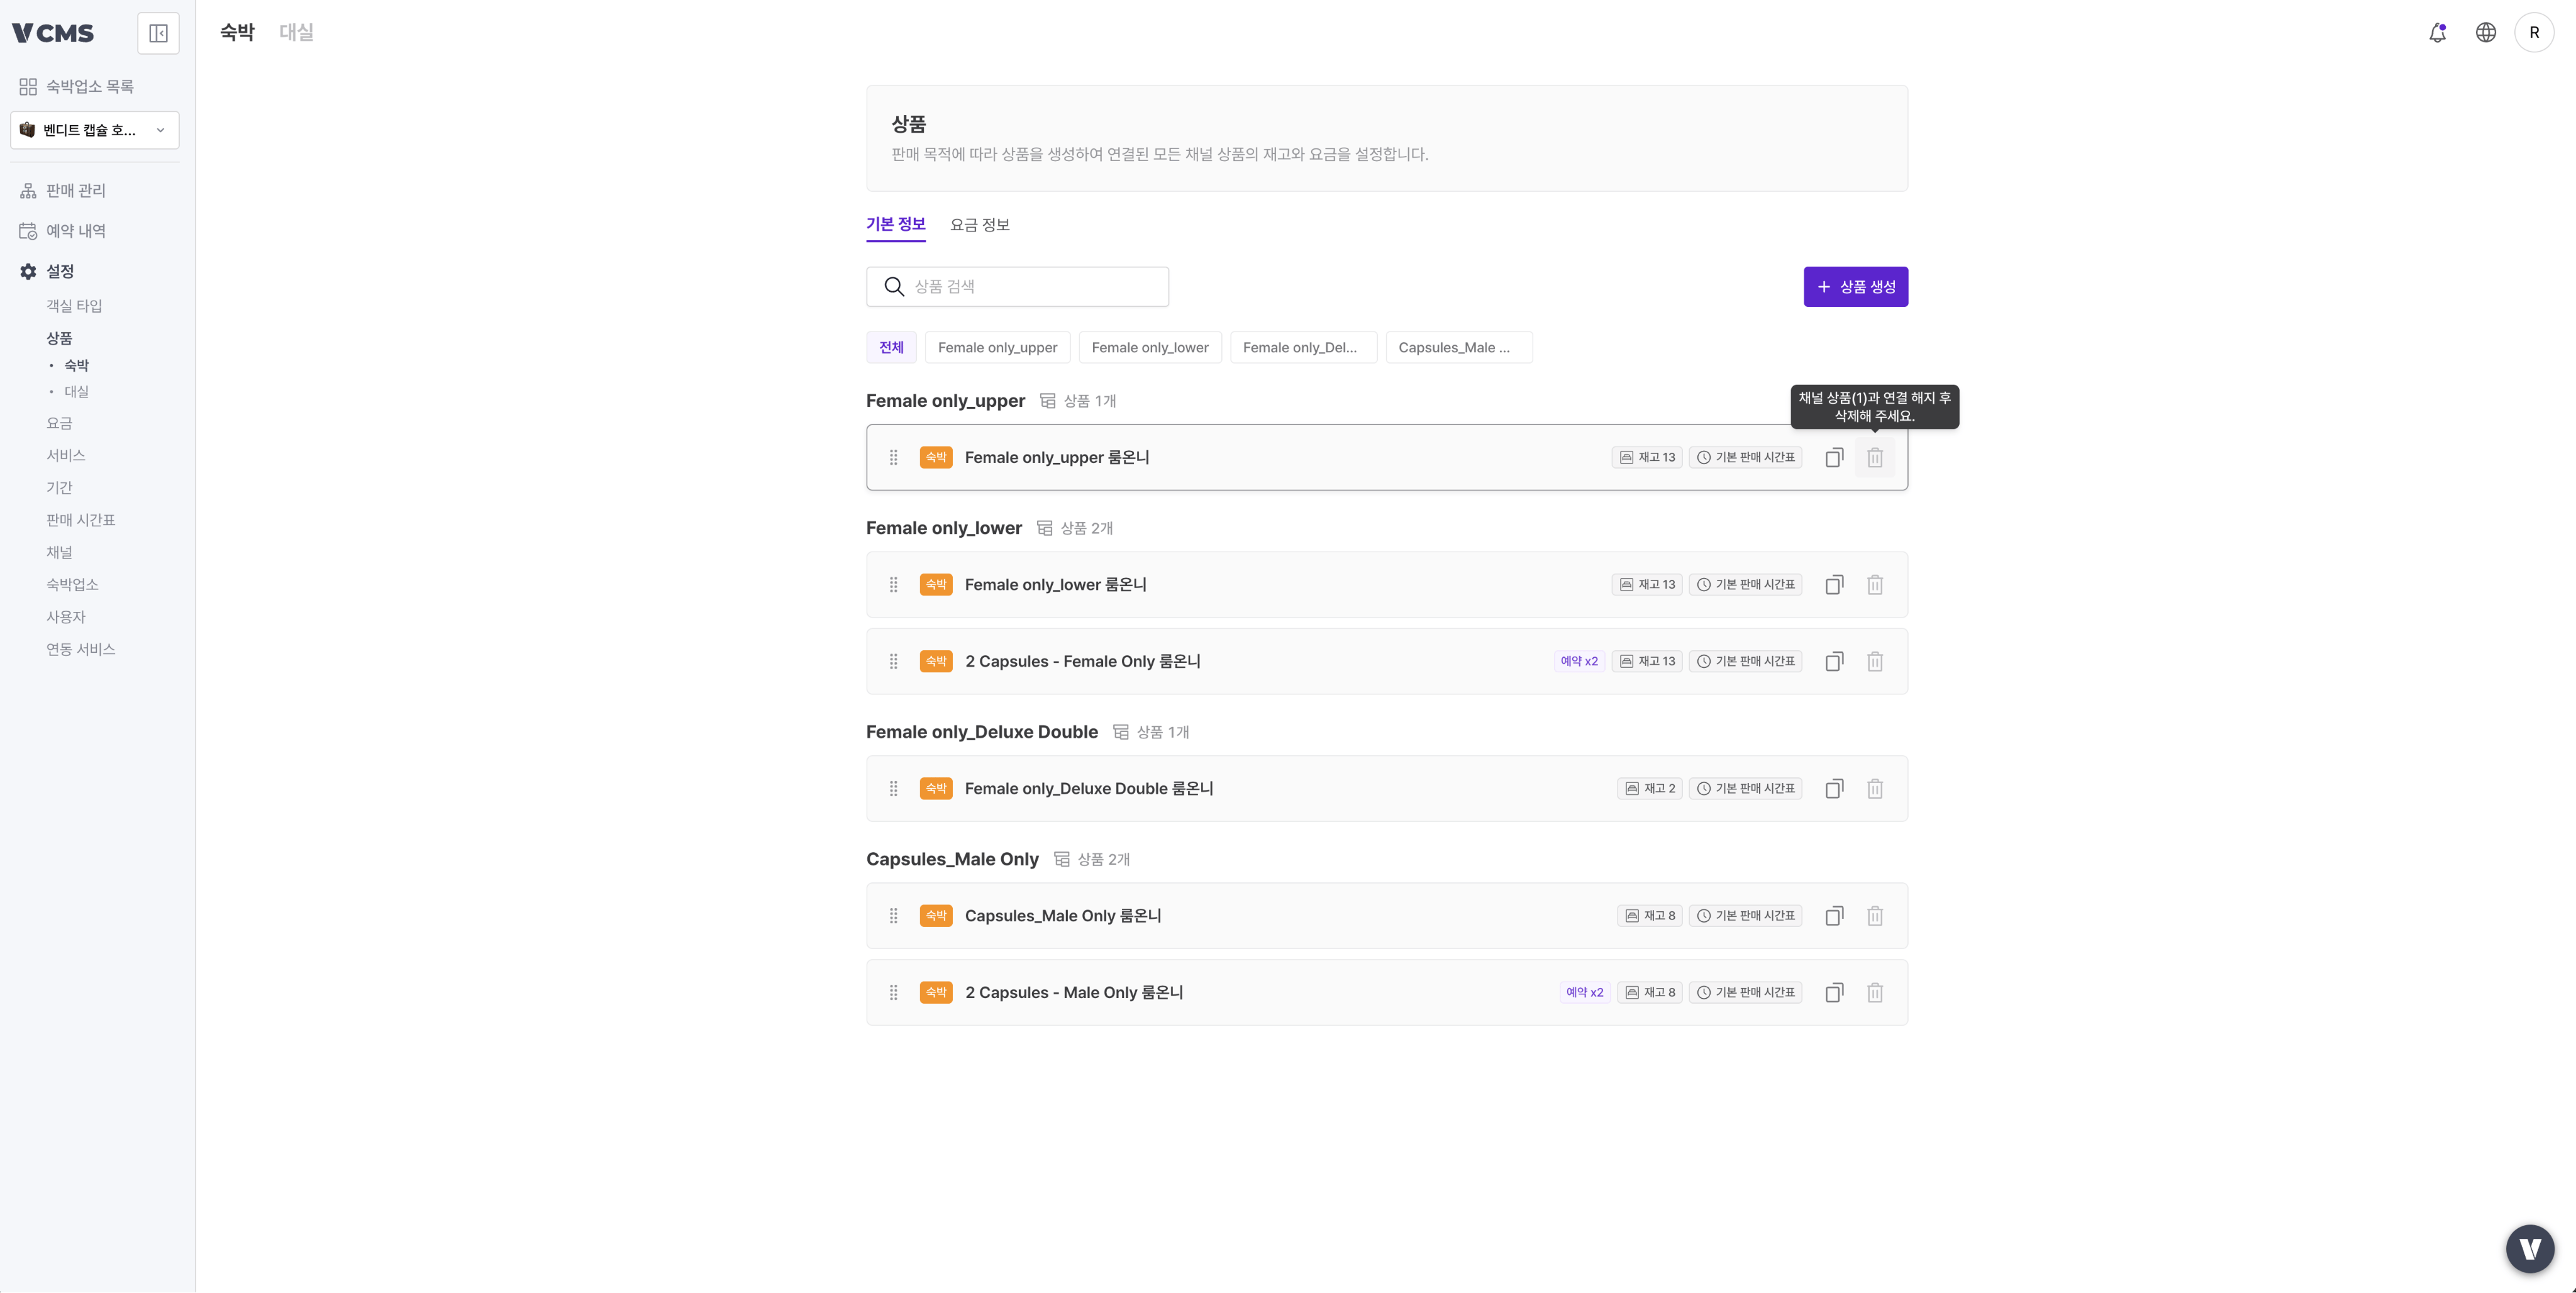Viewport: 2576px width, 1293px height.
Task: Go to 기간 settings
Action: coord(59,488)
